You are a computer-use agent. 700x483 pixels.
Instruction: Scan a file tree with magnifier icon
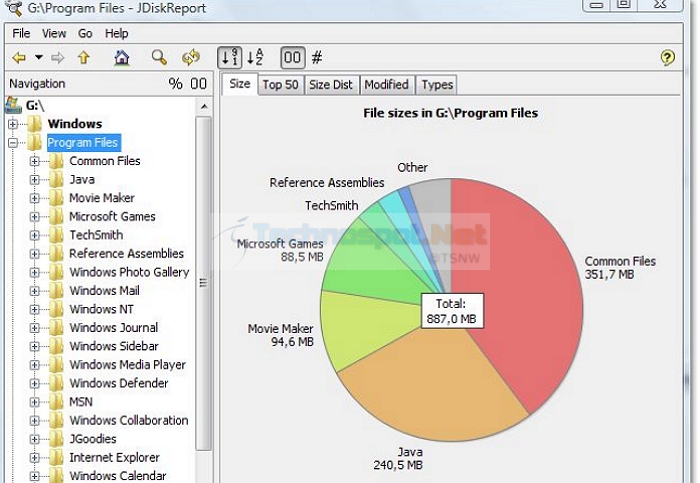(159, 58)
